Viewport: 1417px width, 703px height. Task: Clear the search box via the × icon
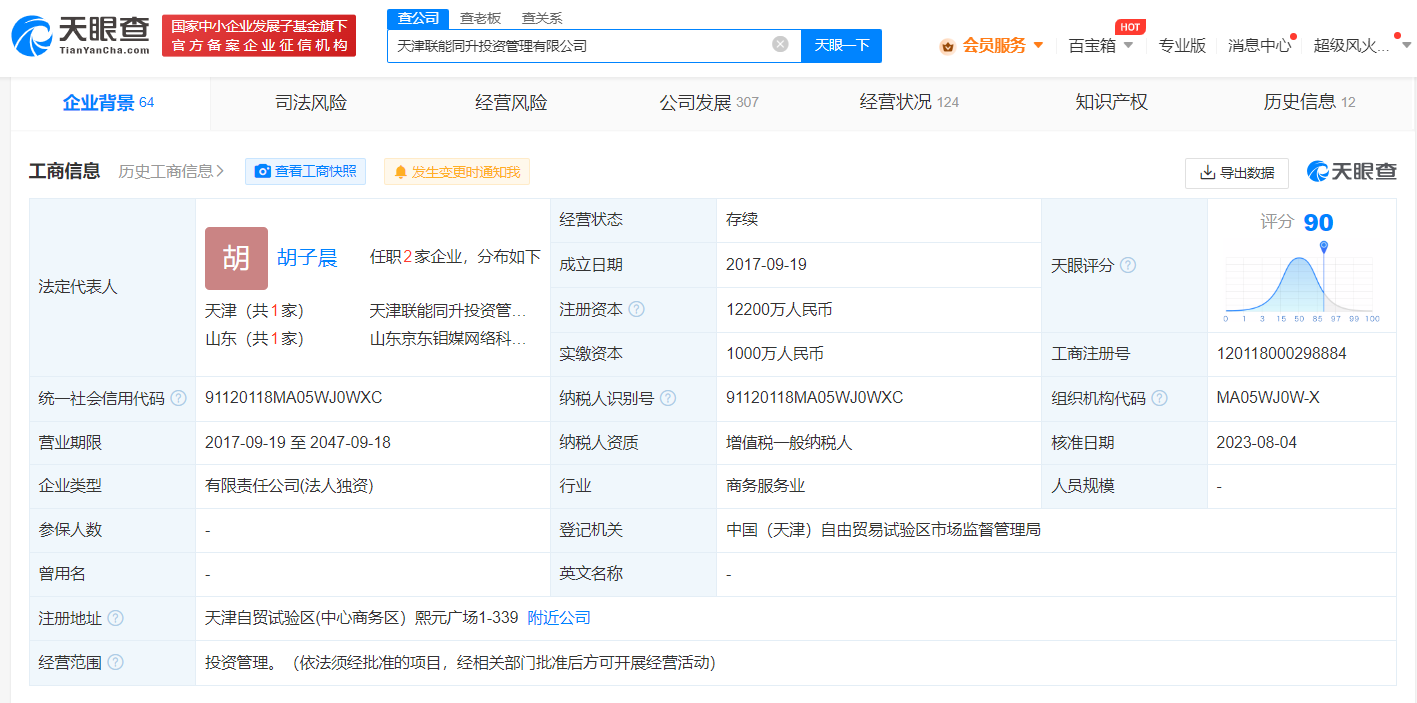click(x=780, y=44)
